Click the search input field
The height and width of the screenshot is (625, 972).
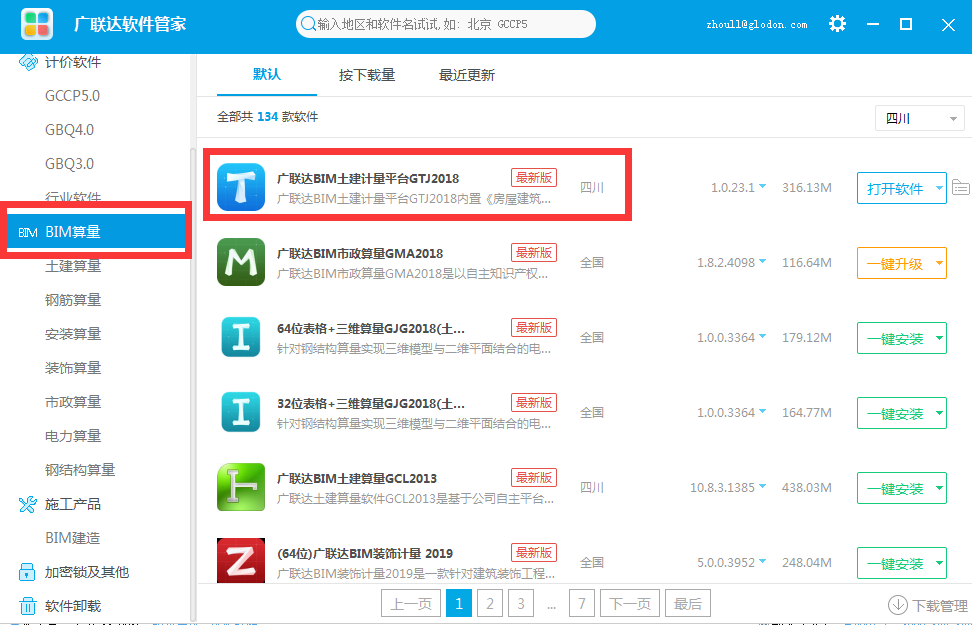click(446, 24)
